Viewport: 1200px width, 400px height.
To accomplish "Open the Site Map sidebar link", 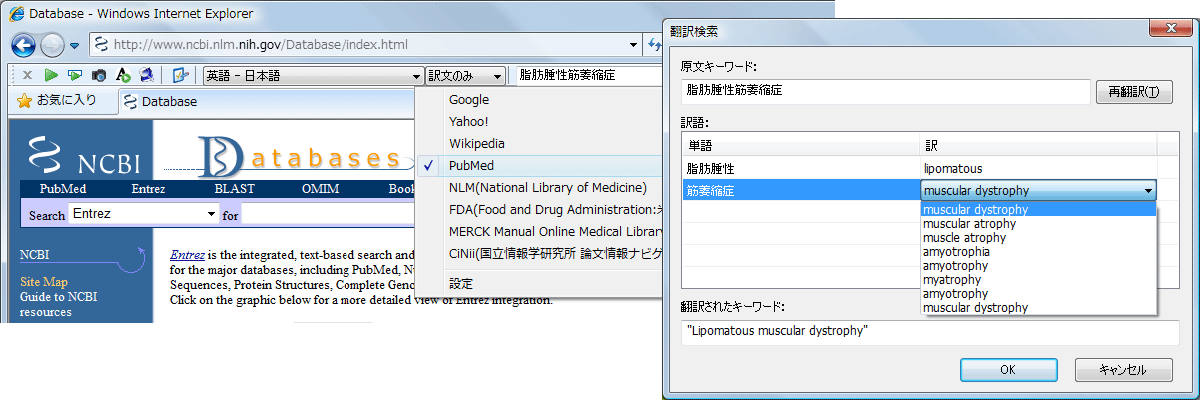I will [x=44, y=282].
